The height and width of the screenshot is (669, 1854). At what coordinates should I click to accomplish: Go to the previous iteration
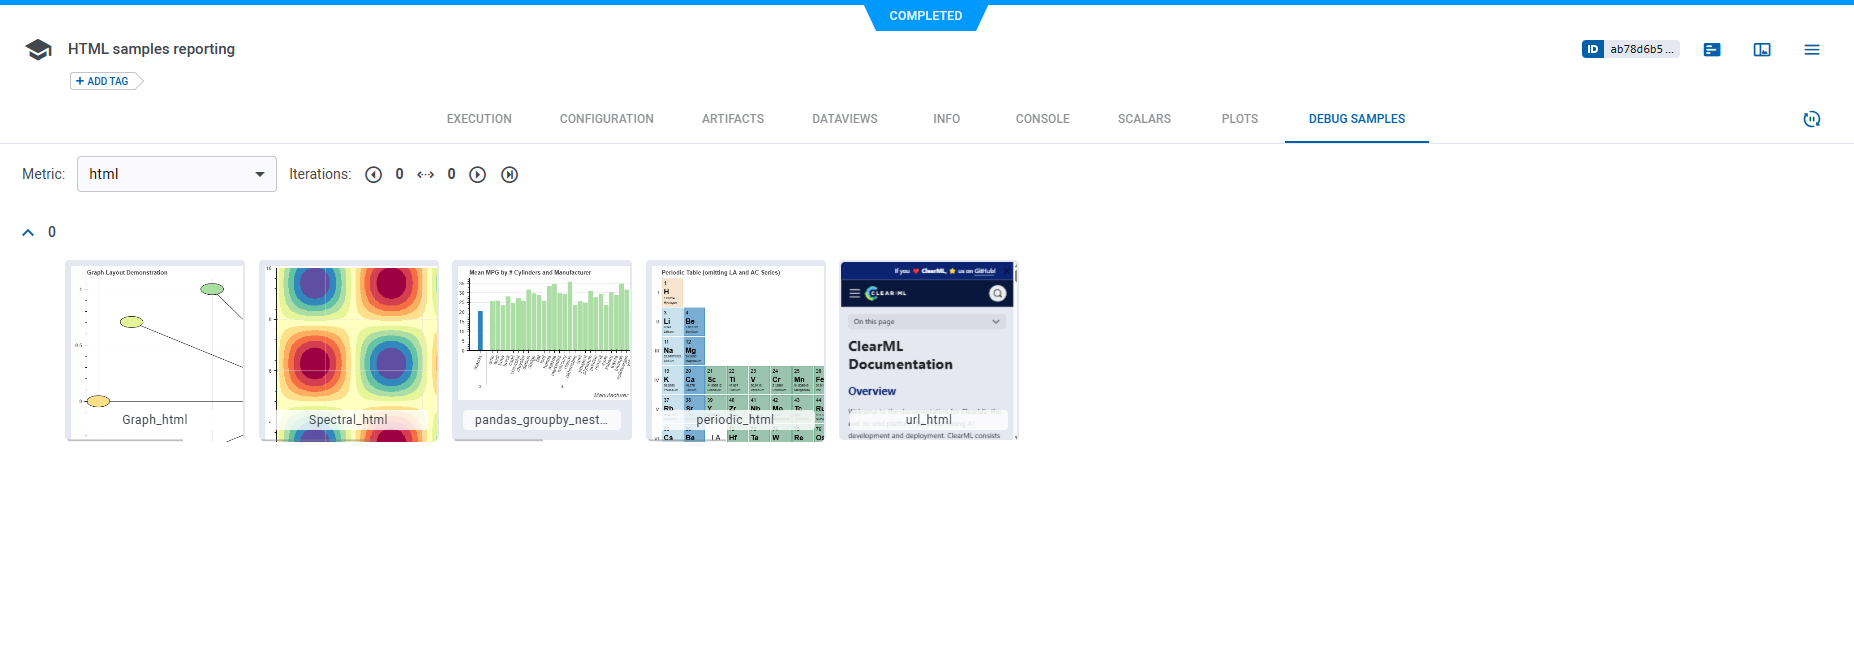[373, 175]
